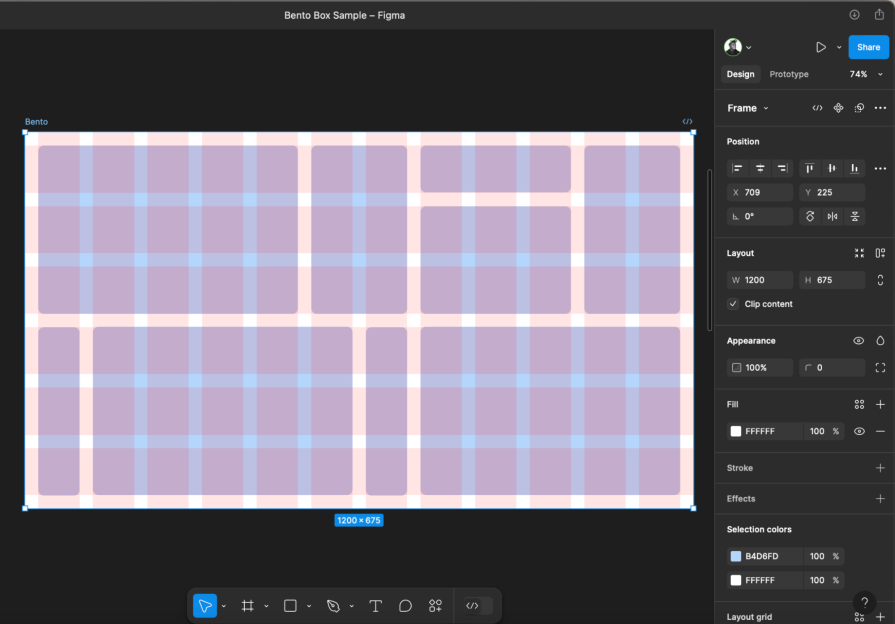Click the B4D6FD selection color swatch
The width and height of the screenshot is (895, 624).
(736, 556)
